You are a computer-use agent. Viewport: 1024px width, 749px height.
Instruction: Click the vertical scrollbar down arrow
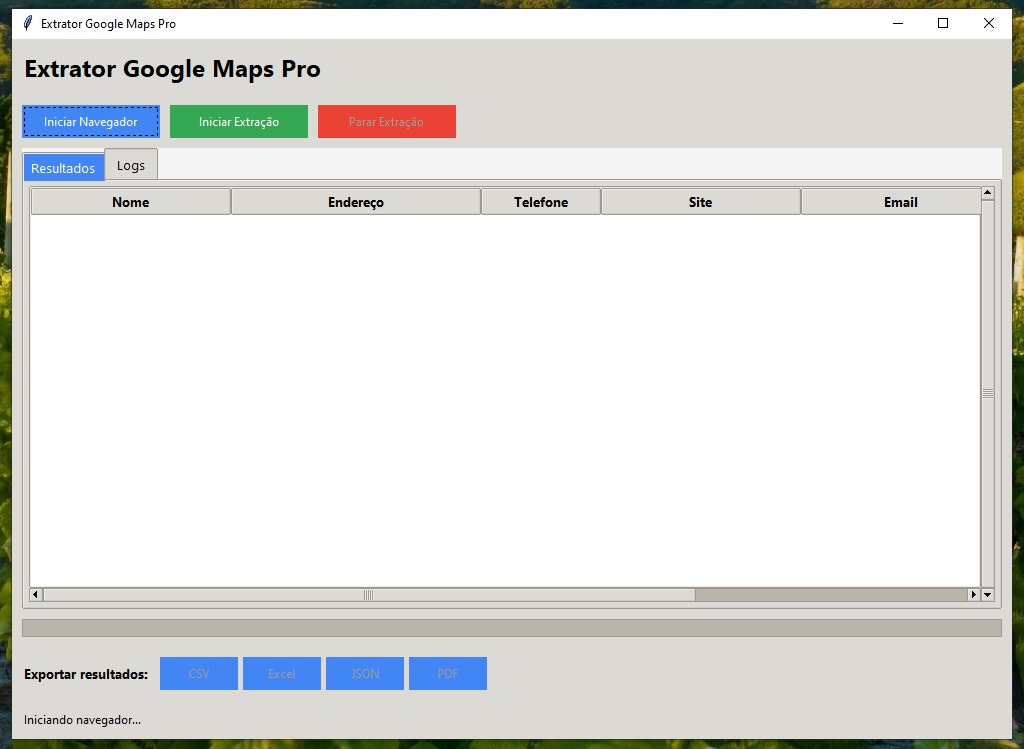tap(987, 595)
